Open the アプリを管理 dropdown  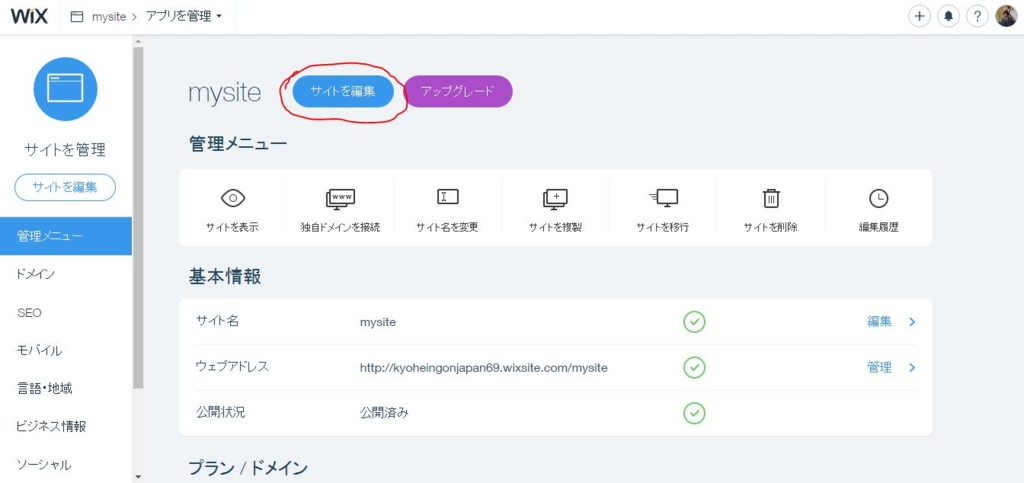pos(184,17)
